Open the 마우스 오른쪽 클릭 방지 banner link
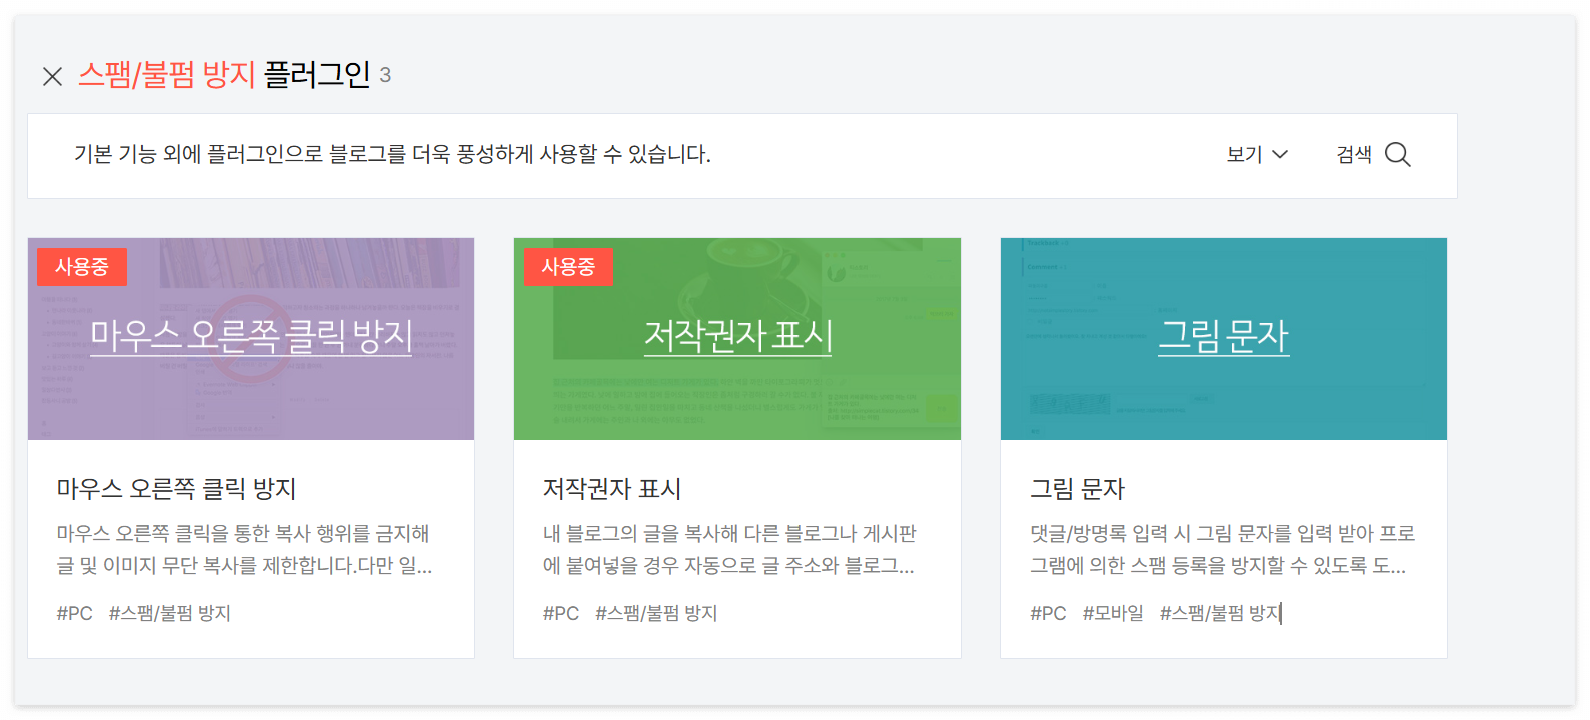 pyautogui.click(x=251, y=336)
